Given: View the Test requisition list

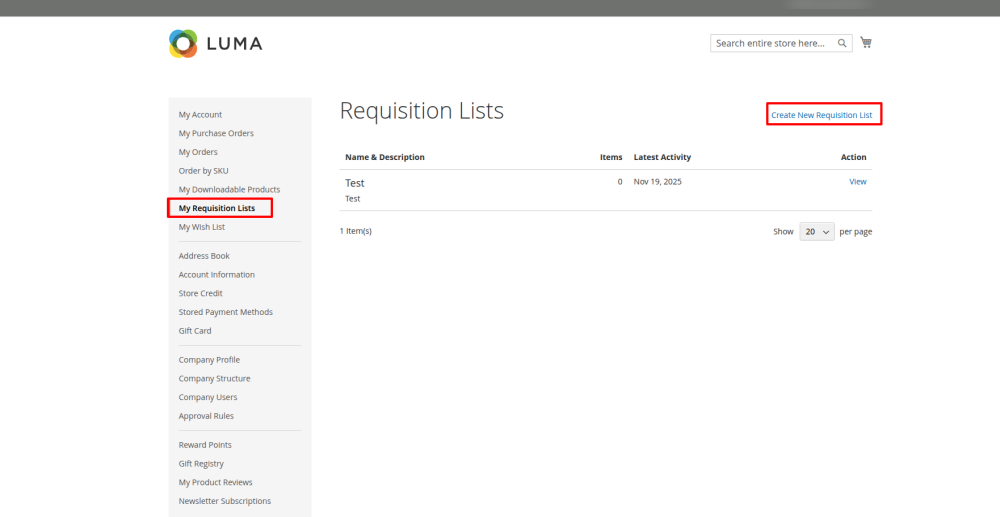Looking at the screenshot, I should point(857,182).
